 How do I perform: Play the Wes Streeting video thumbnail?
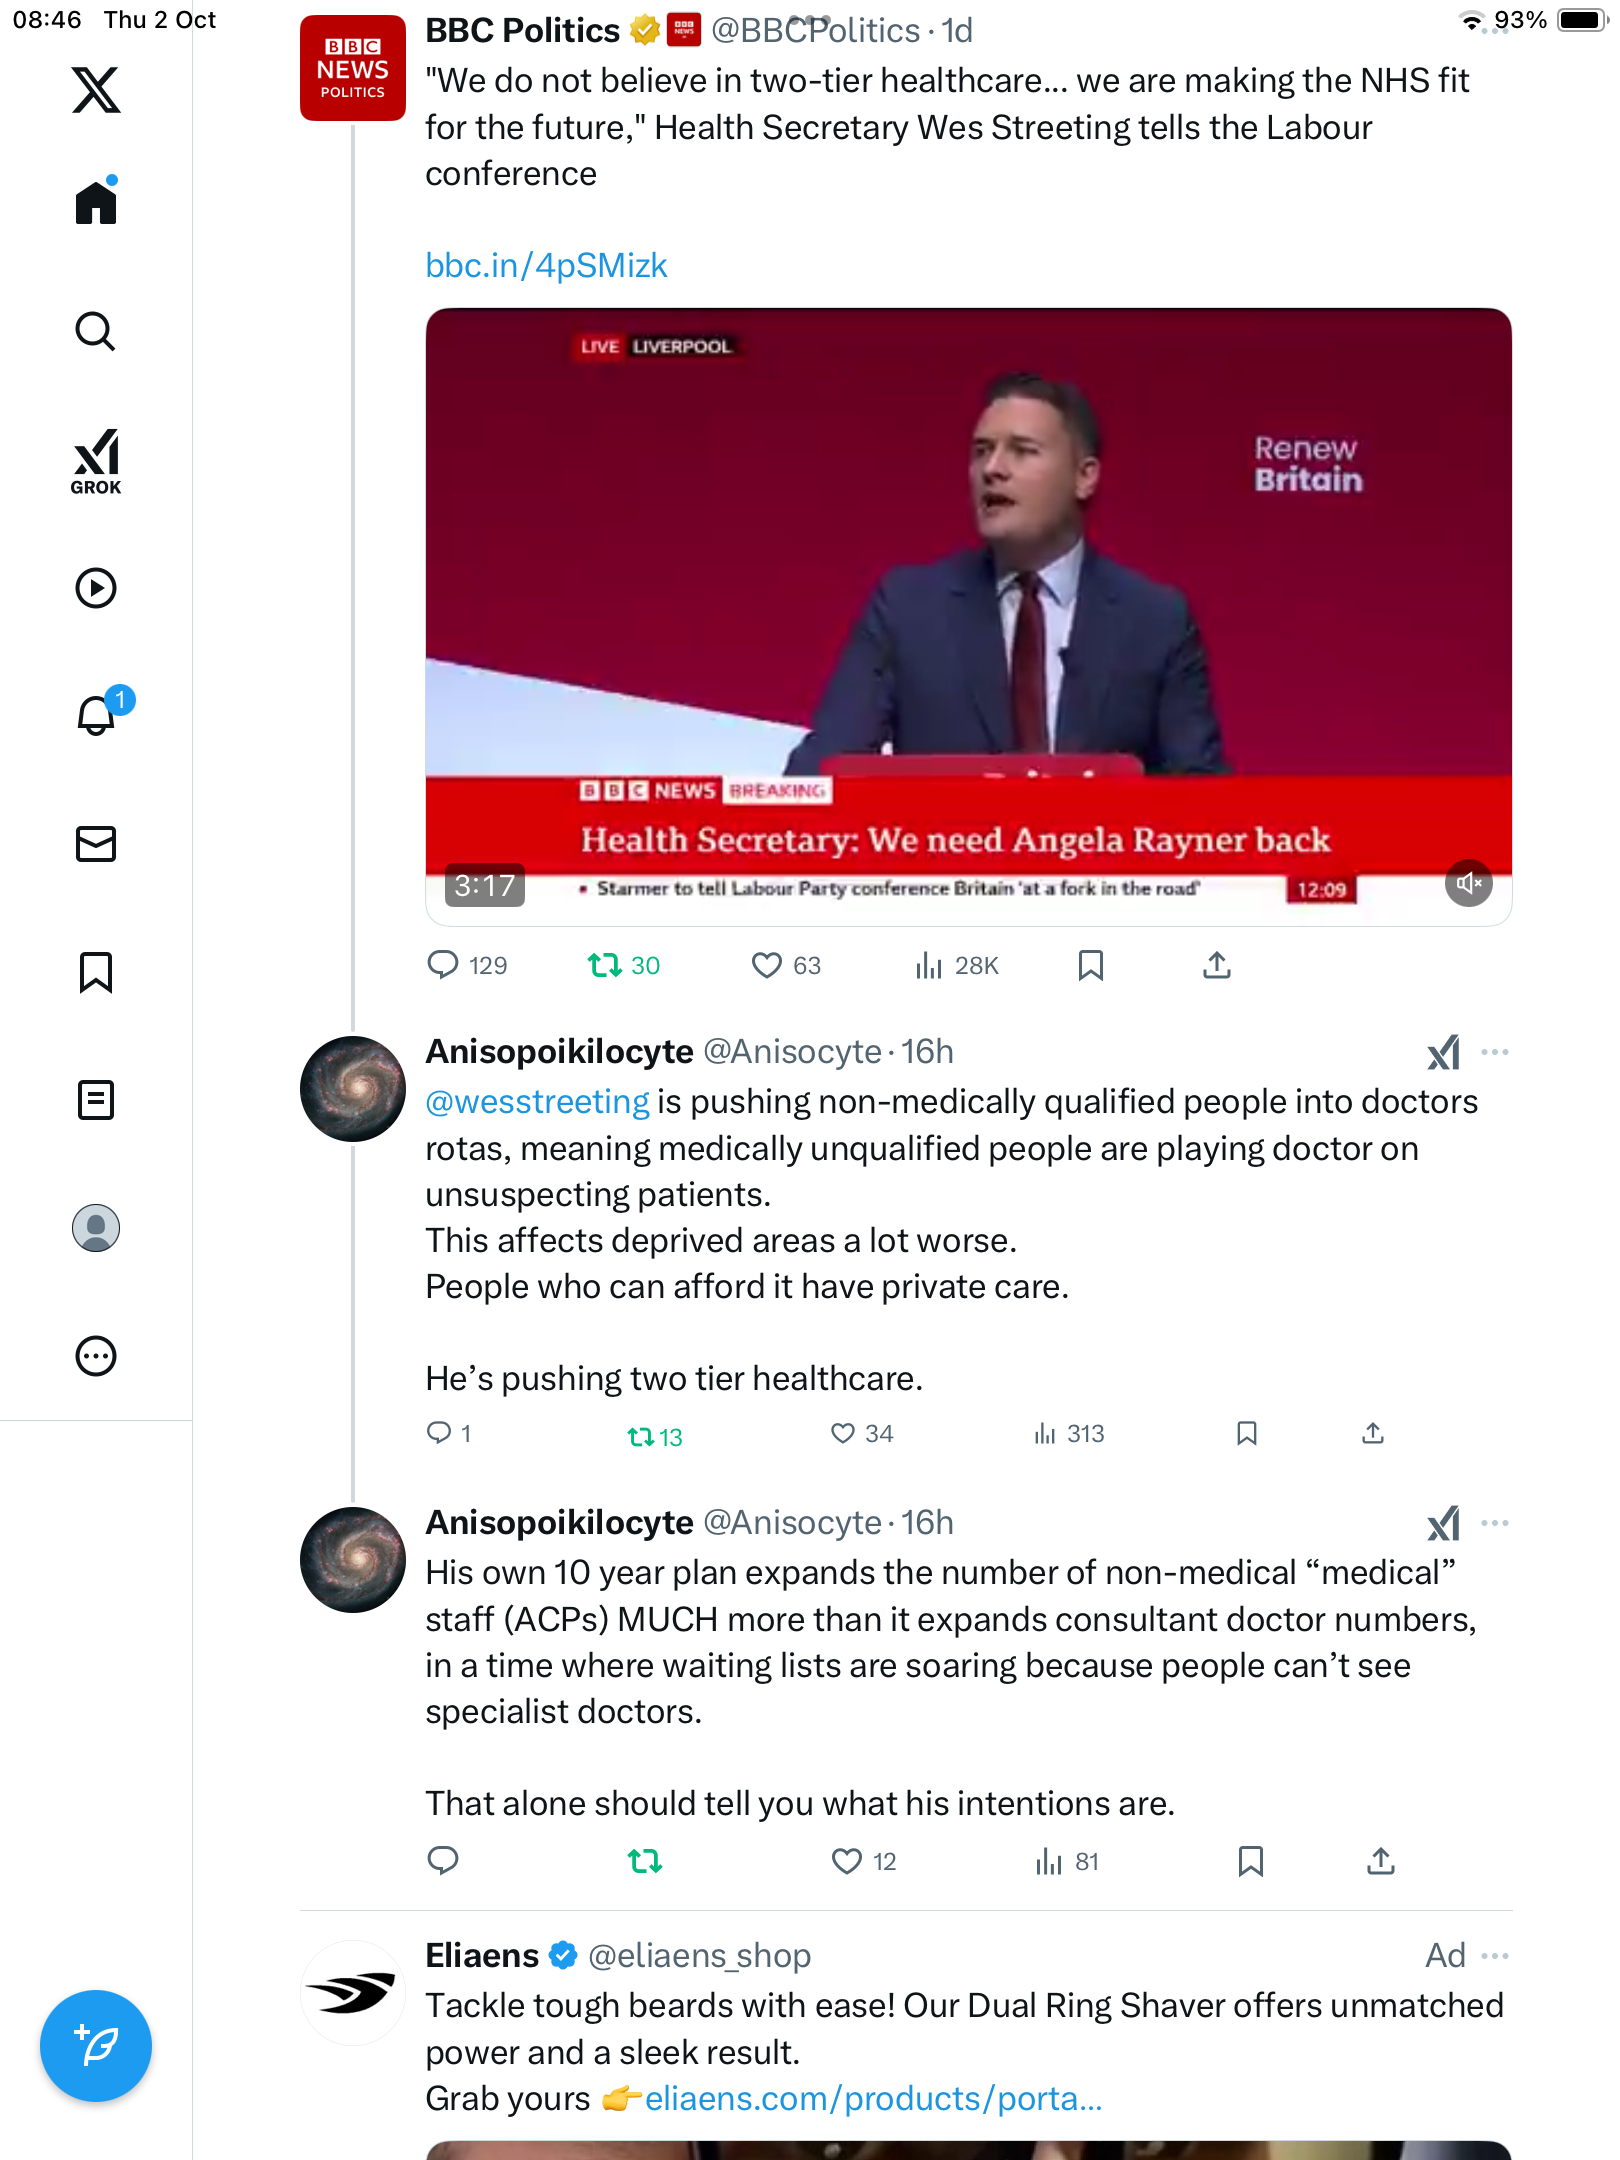[x=968, y=600]
